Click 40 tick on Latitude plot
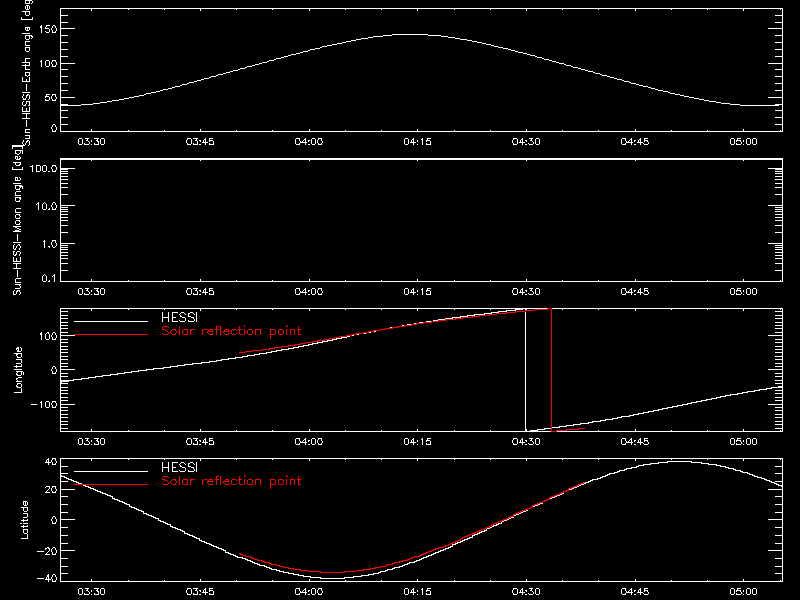 (x=51, y=462)
